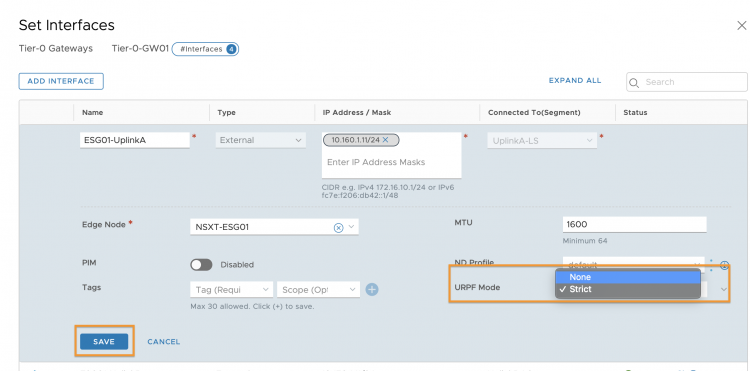Select Strict in URPF Mode list

628,289
